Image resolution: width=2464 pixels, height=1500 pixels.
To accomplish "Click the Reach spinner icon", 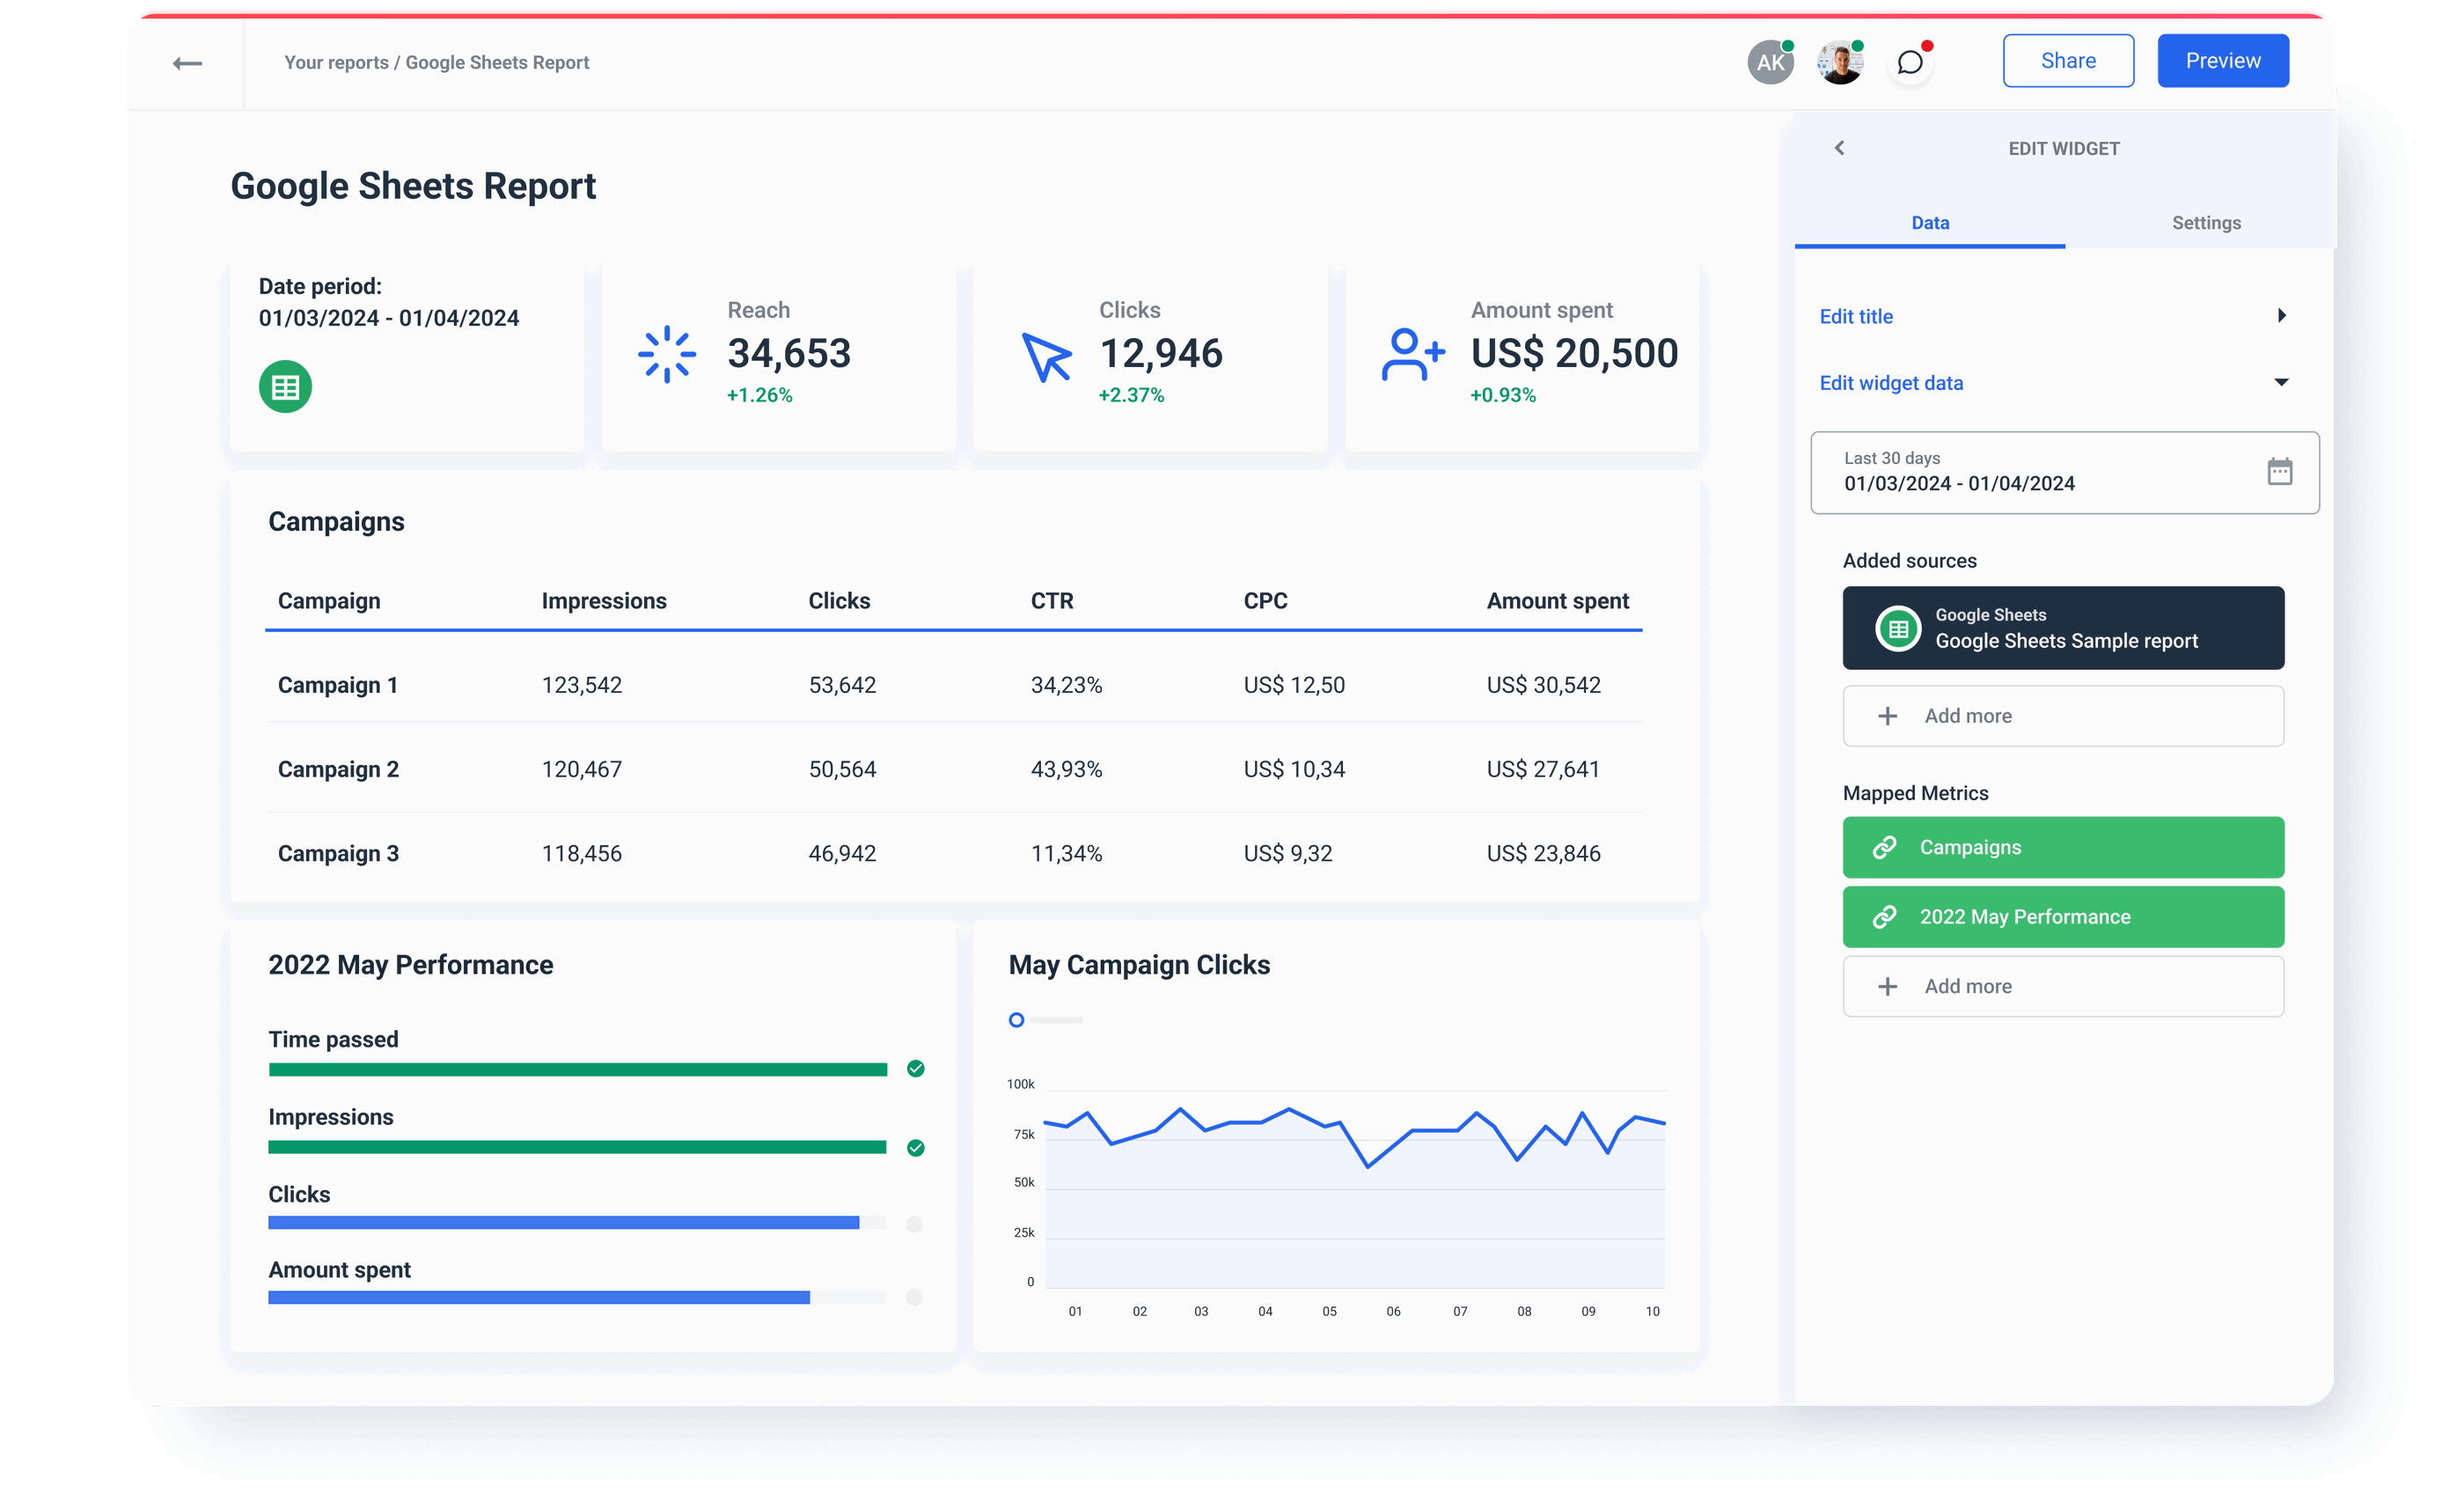I will [666, 353].
